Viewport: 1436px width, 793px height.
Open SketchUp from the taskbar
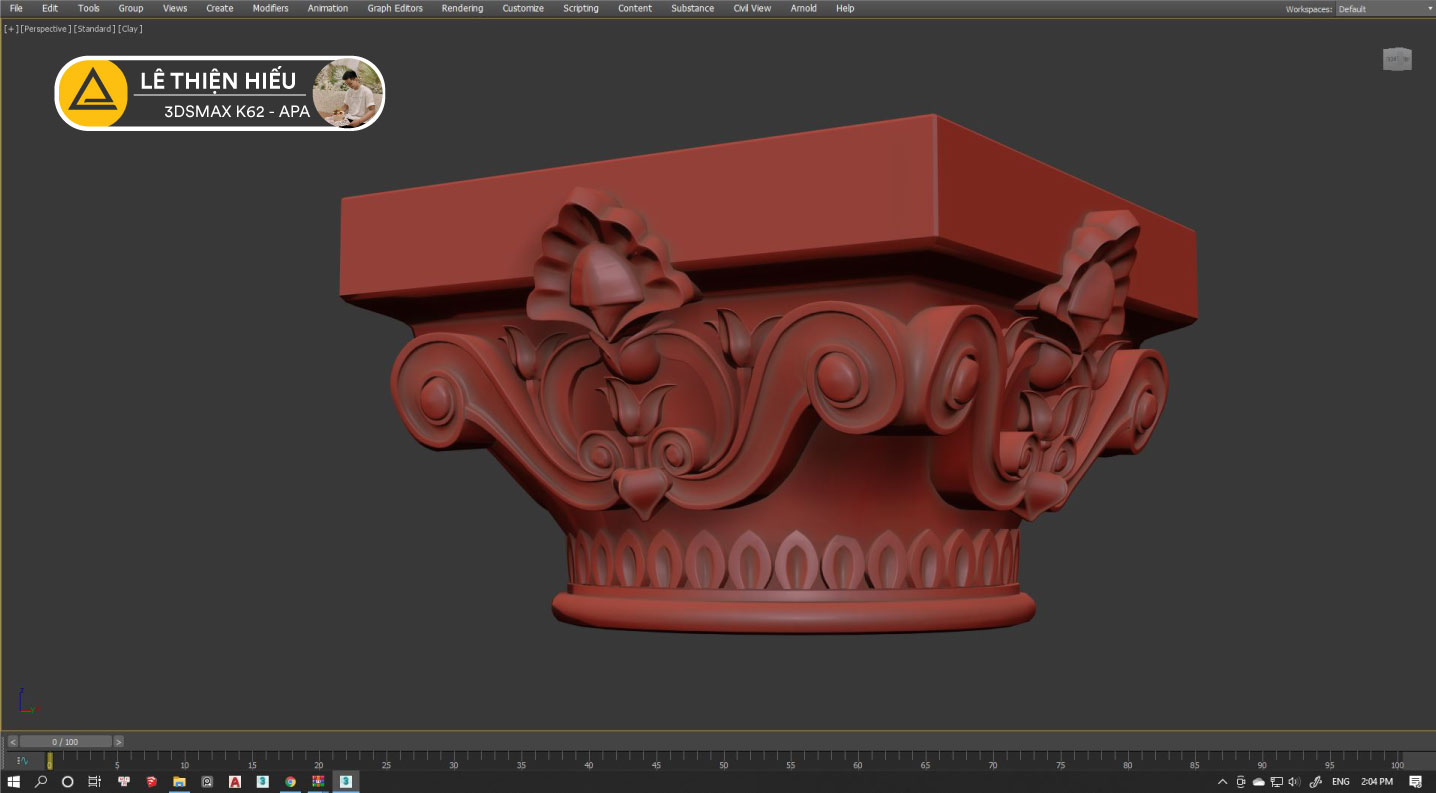[x=152, y=782]
